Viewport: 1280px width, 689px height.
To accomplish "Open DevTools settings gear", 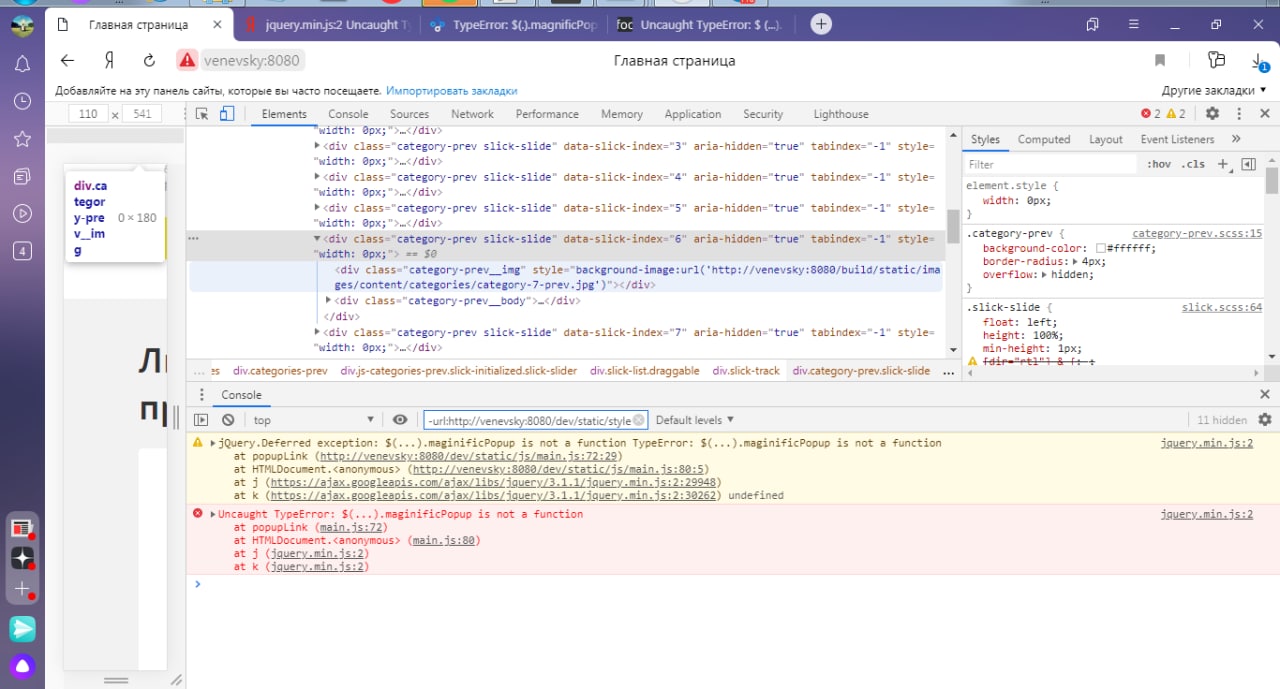I will [1212, 114].
